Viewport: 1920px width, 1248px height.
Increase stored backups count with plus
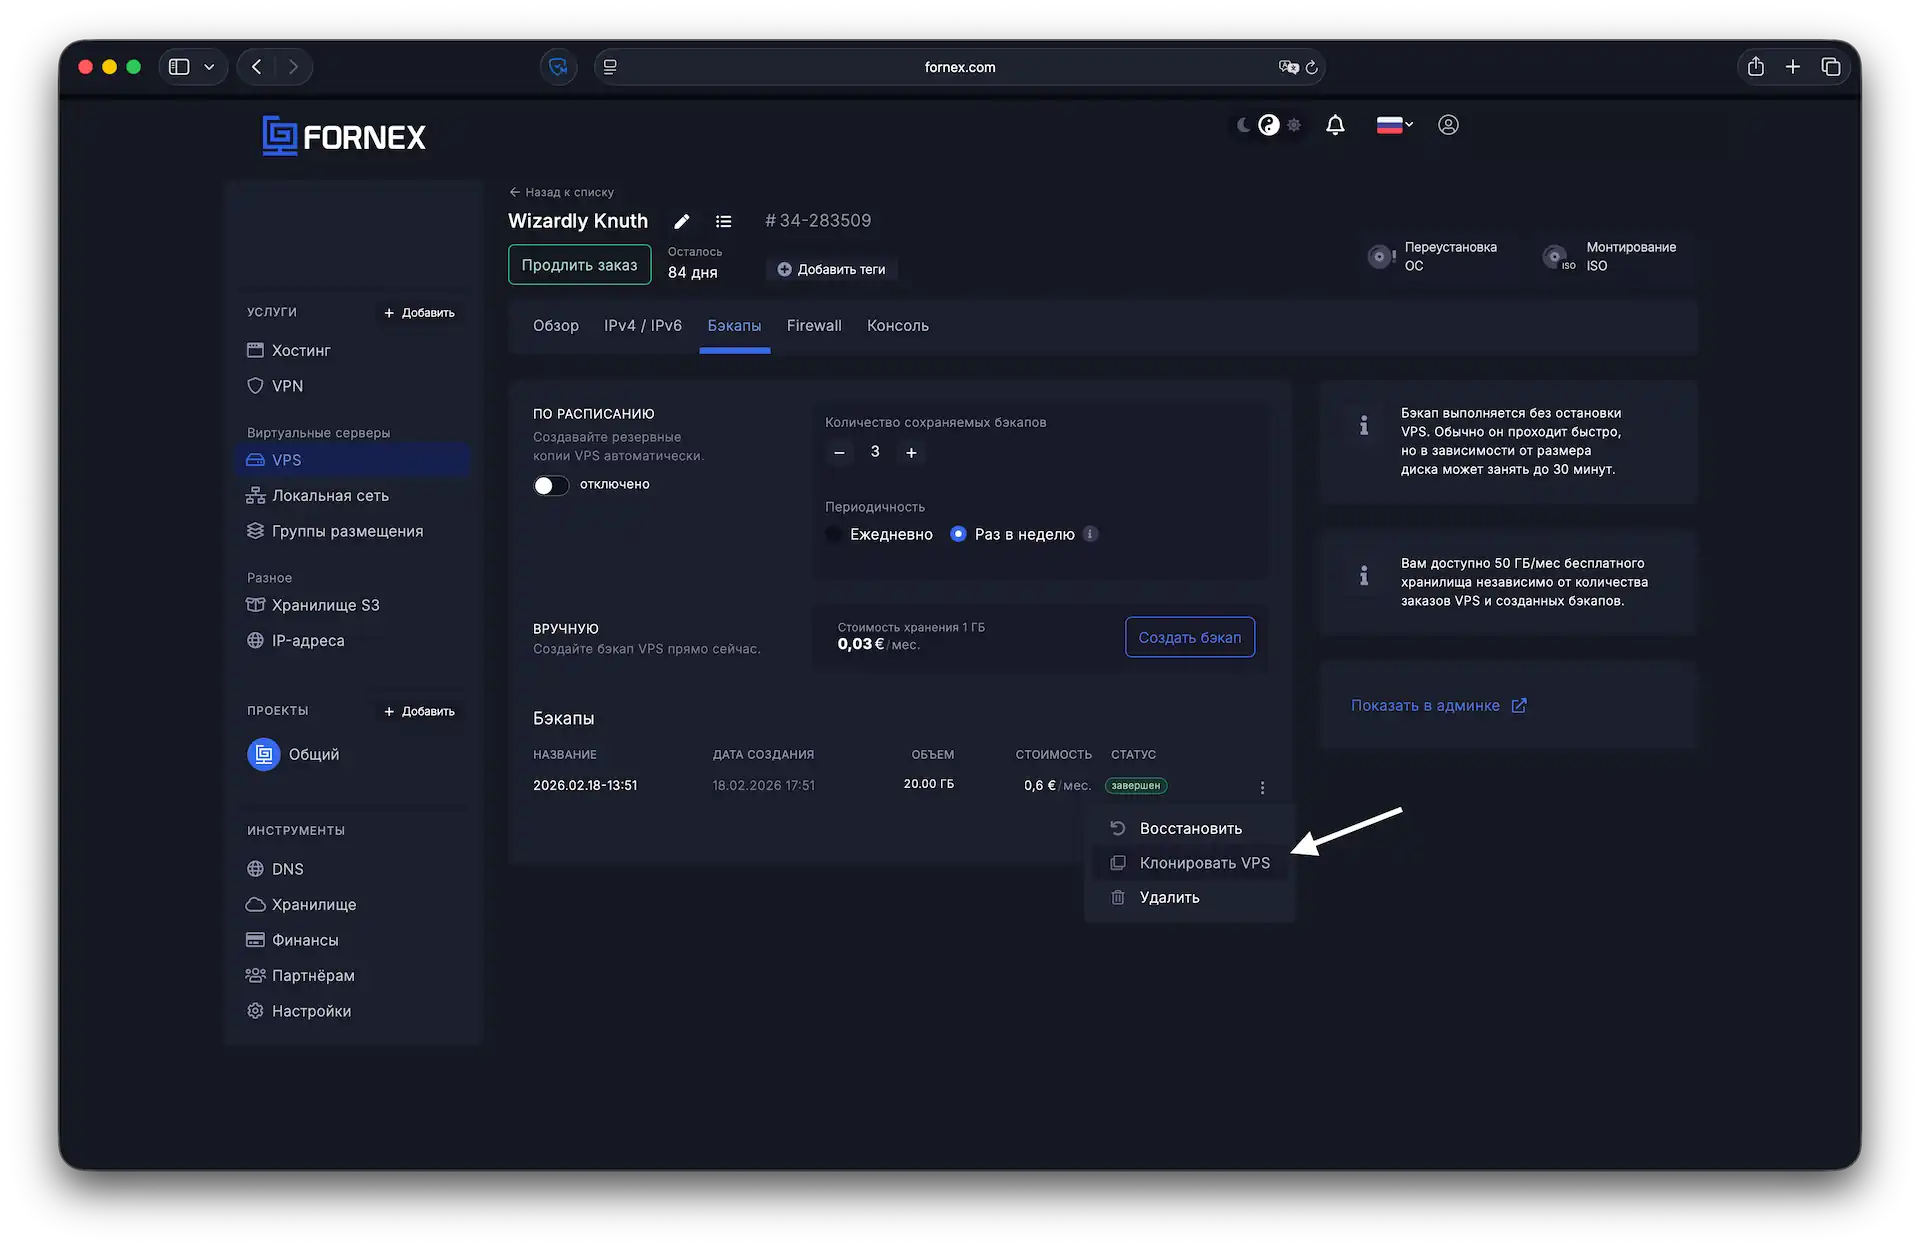point(911,453)
